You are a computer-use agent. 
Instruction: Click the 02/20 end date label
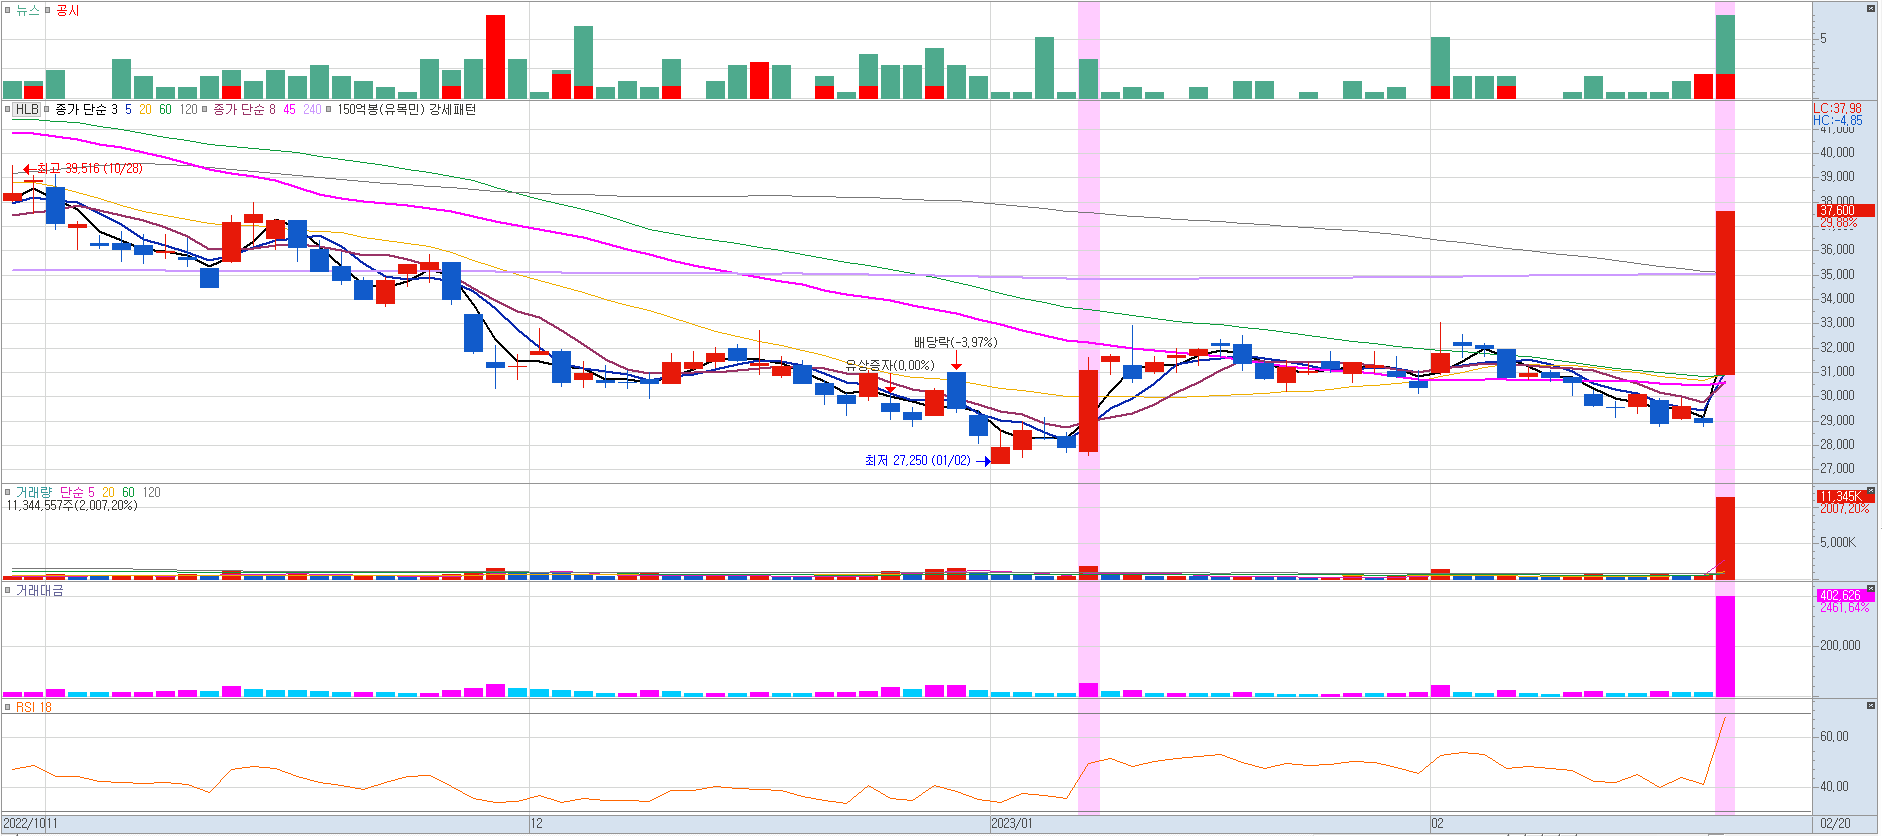[1835, 823]
